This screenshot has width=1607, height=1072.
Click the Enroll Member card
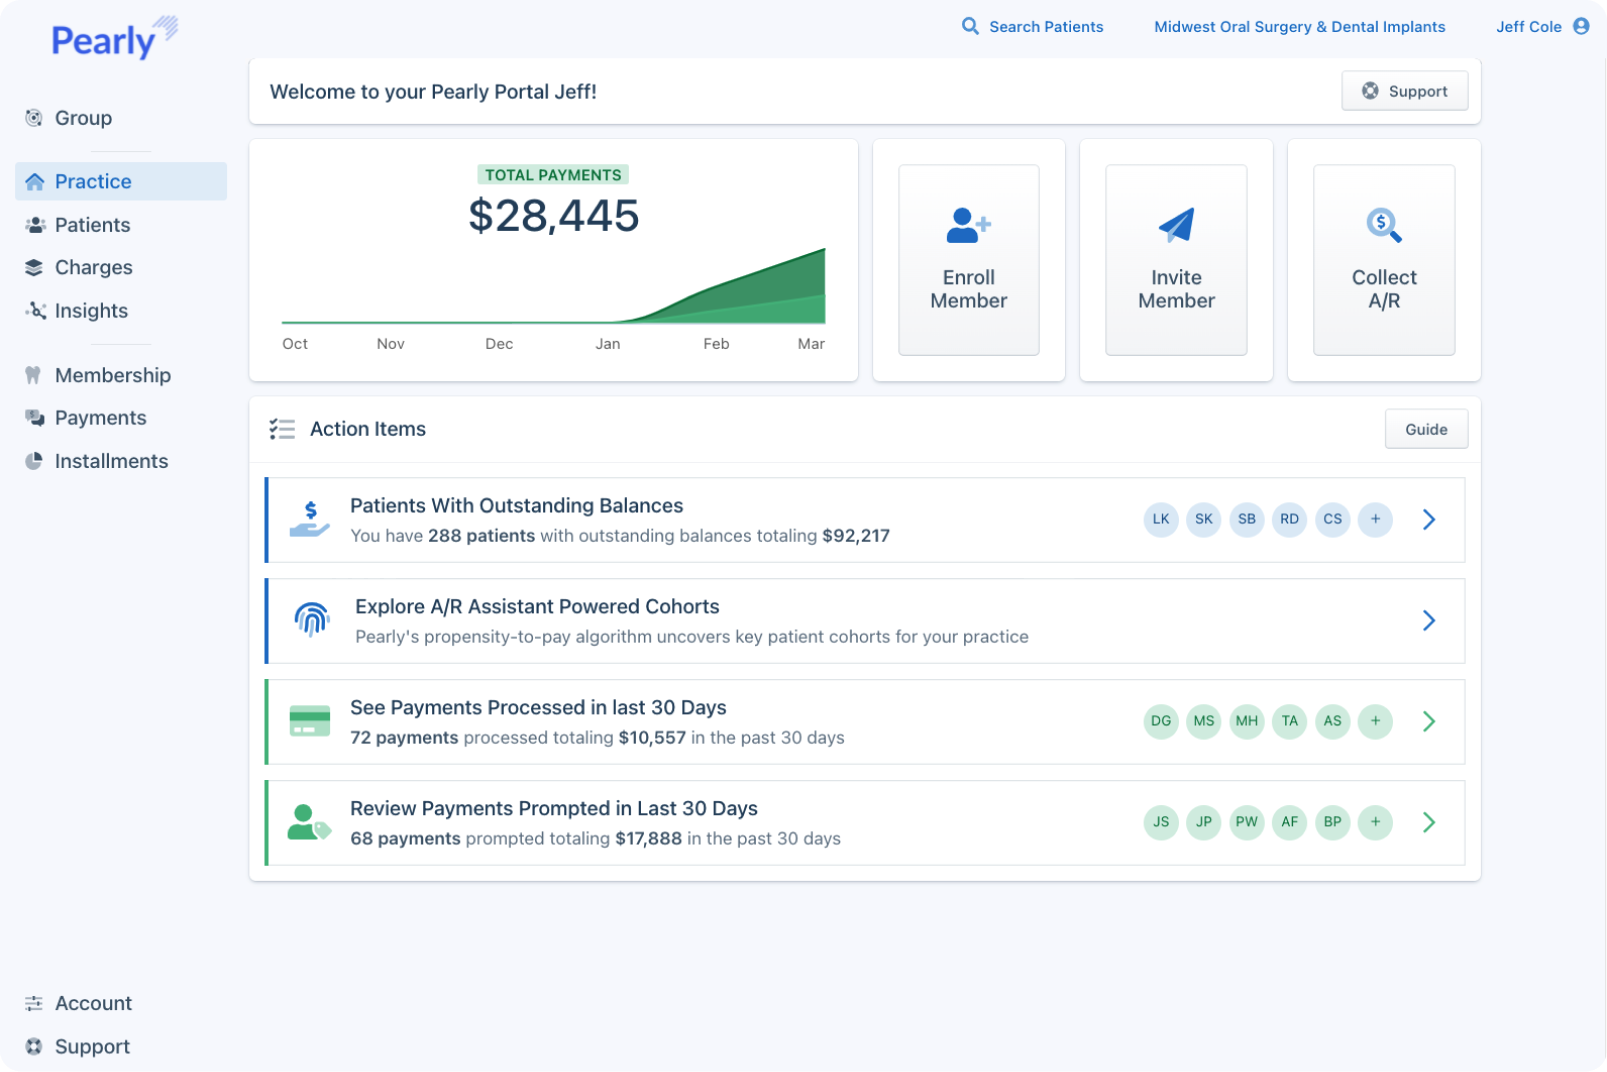click(x=969, y=260)
